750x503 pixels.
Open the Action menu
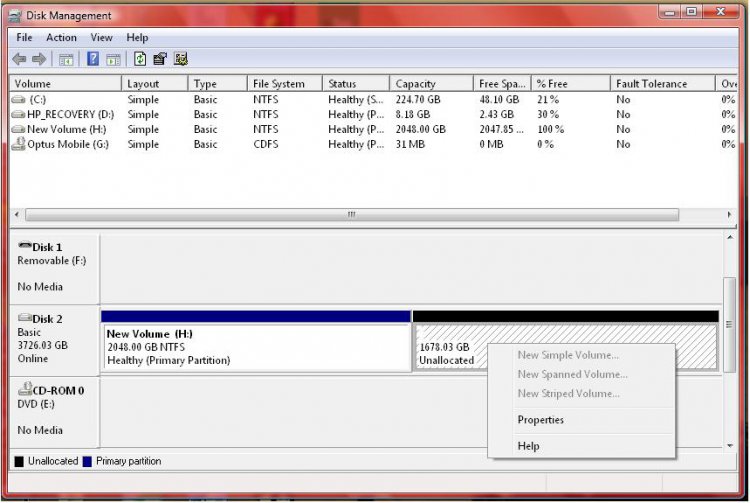pos(61,37)
